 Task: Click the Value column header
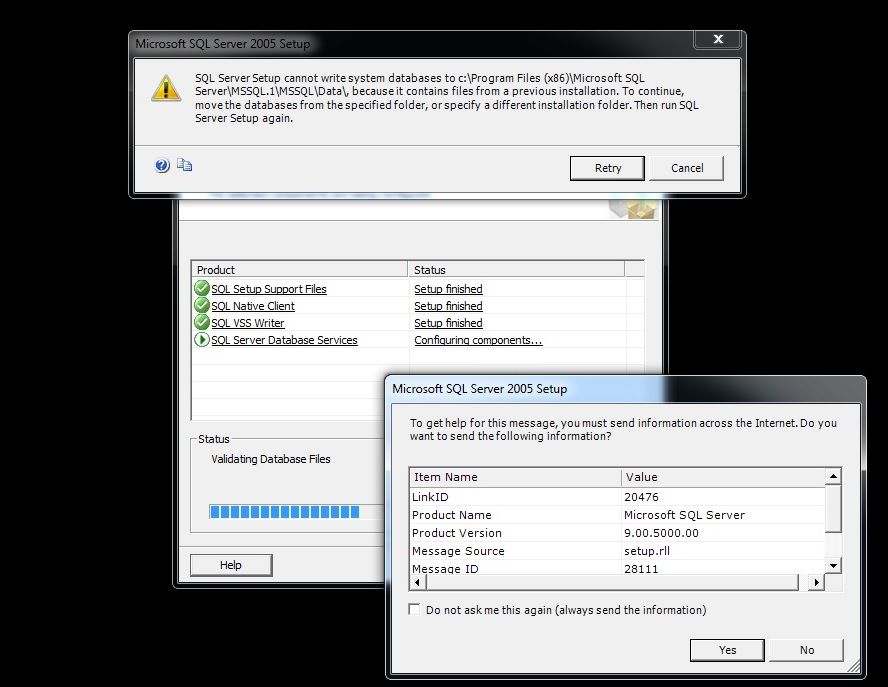pyautogui.click(x=723, y=477)
